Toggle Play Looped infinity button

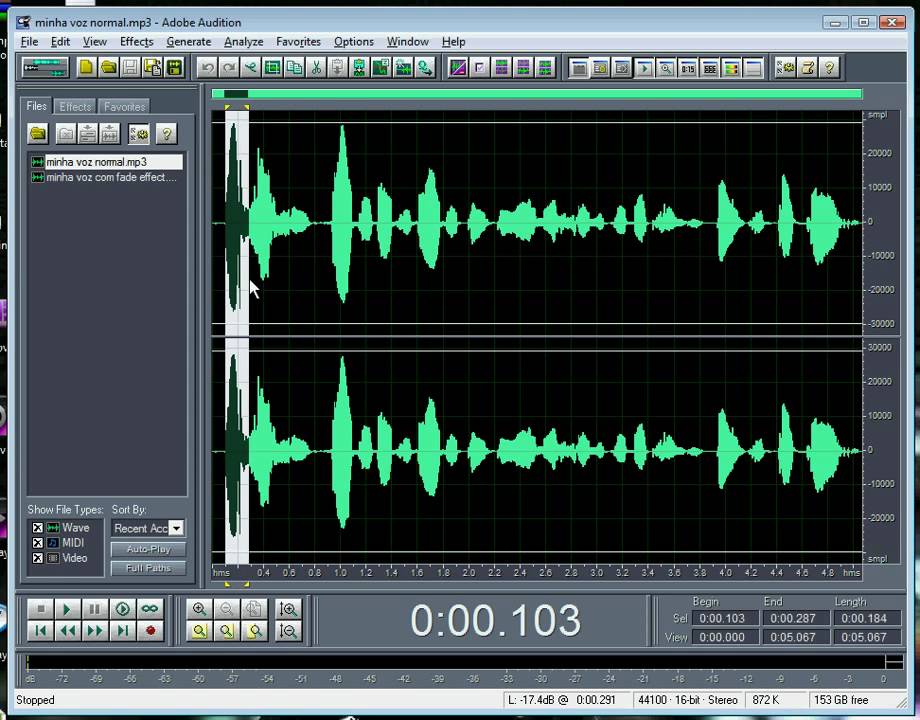150,609
